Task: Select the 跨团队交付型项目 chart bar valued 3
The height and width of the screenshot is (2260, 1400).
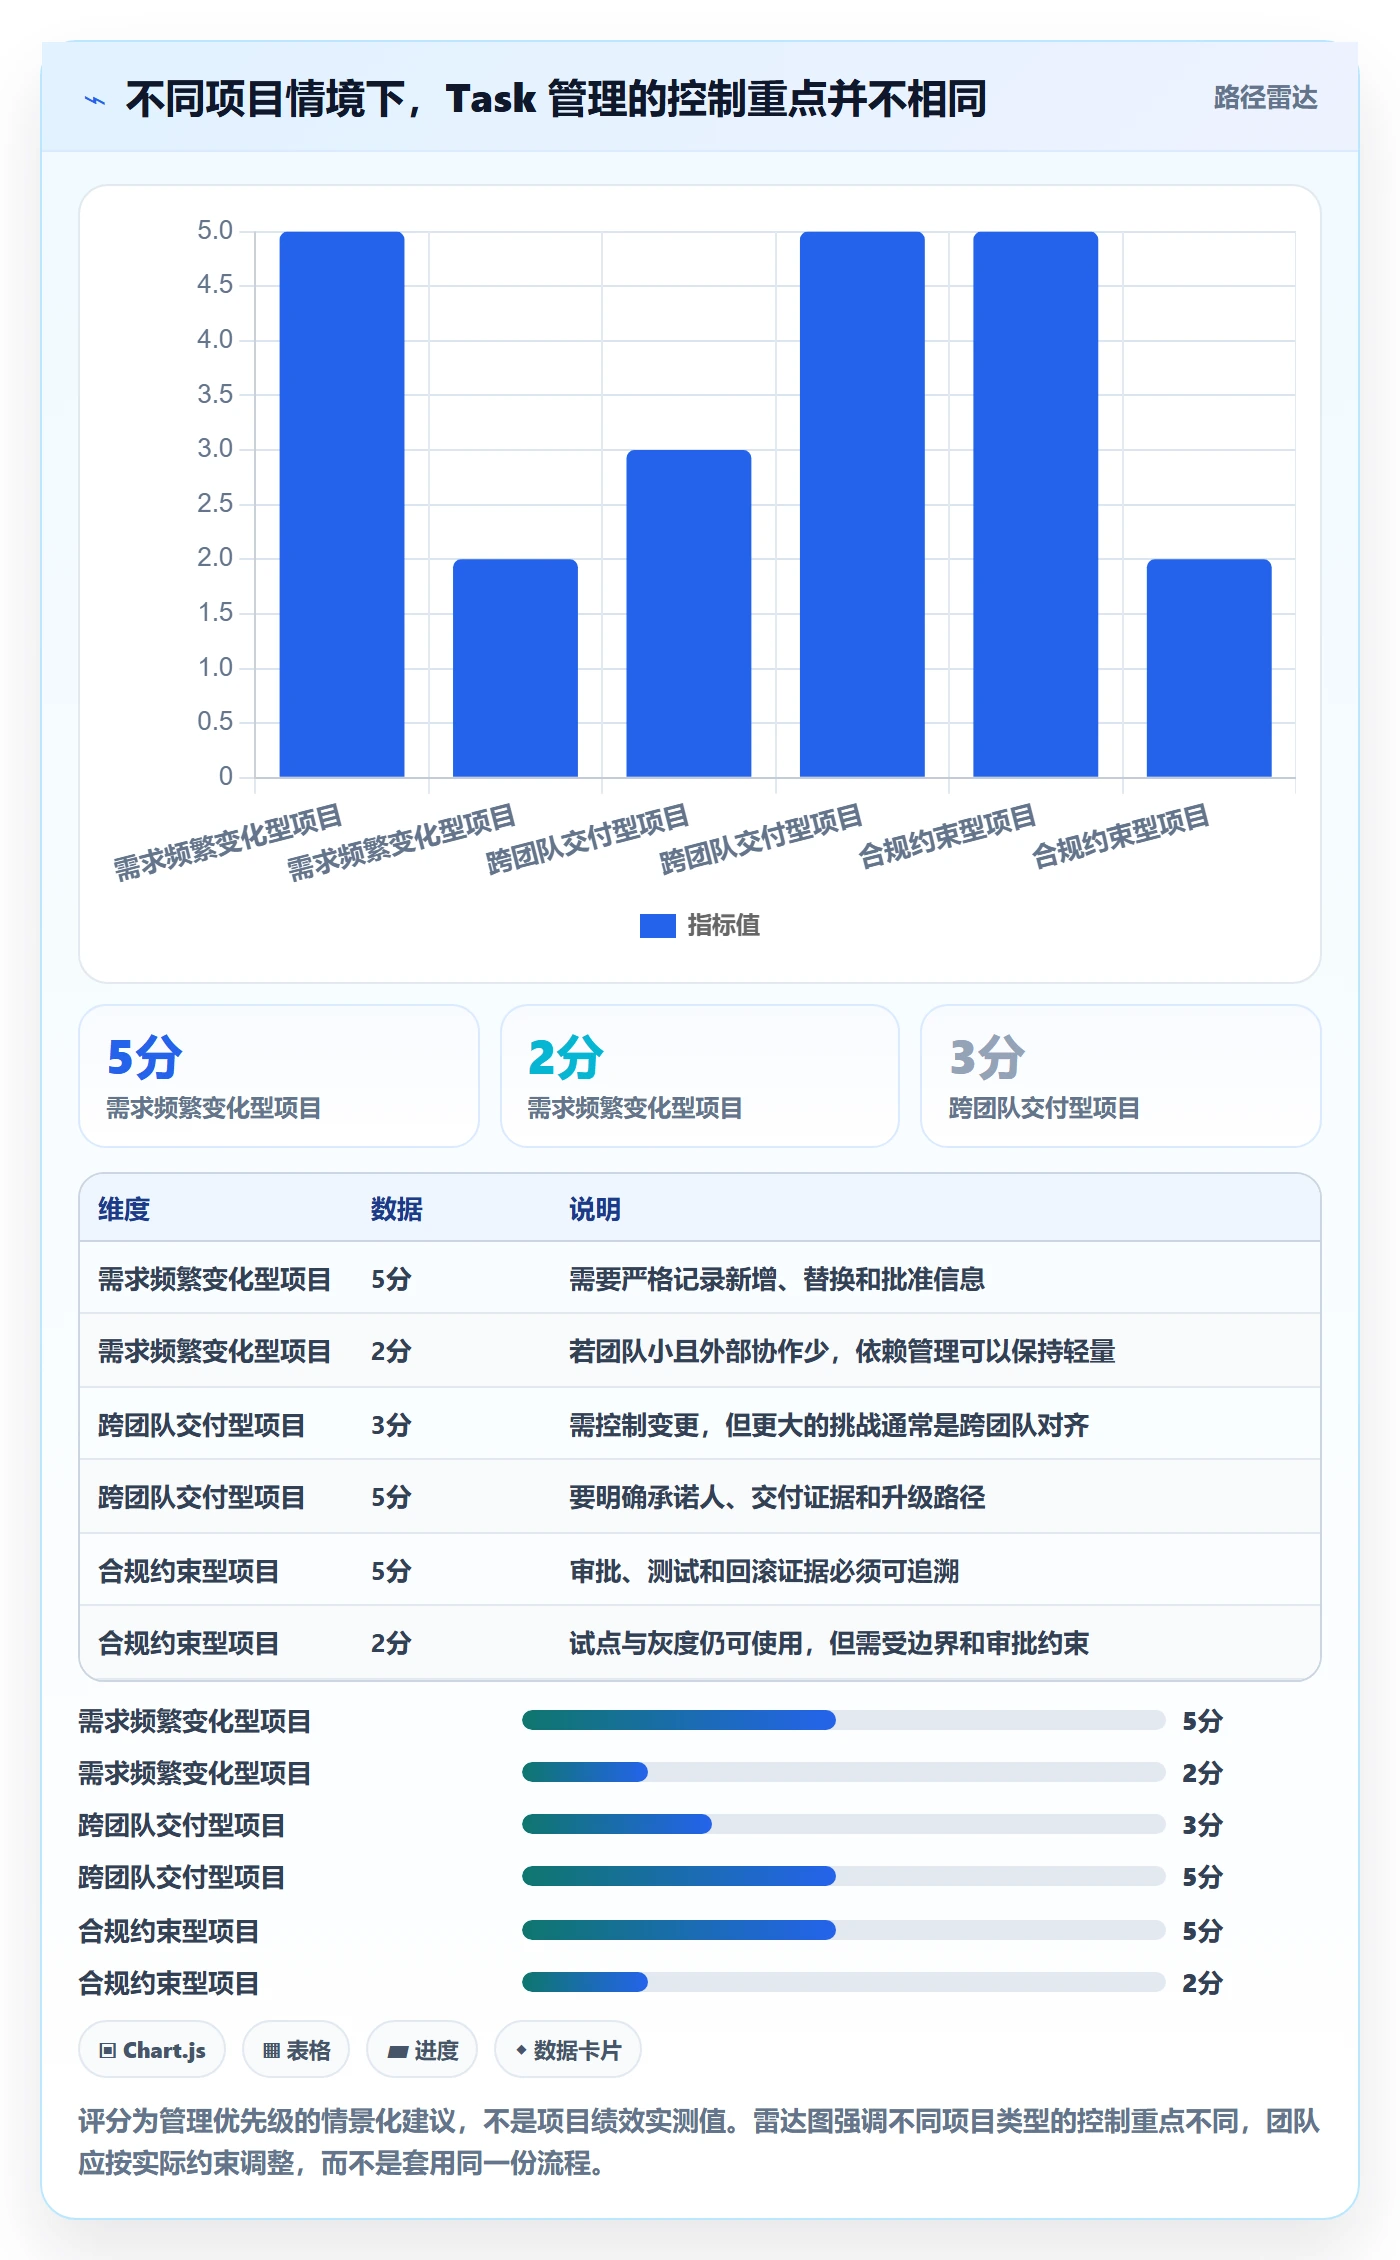Action: click(688, 613)
